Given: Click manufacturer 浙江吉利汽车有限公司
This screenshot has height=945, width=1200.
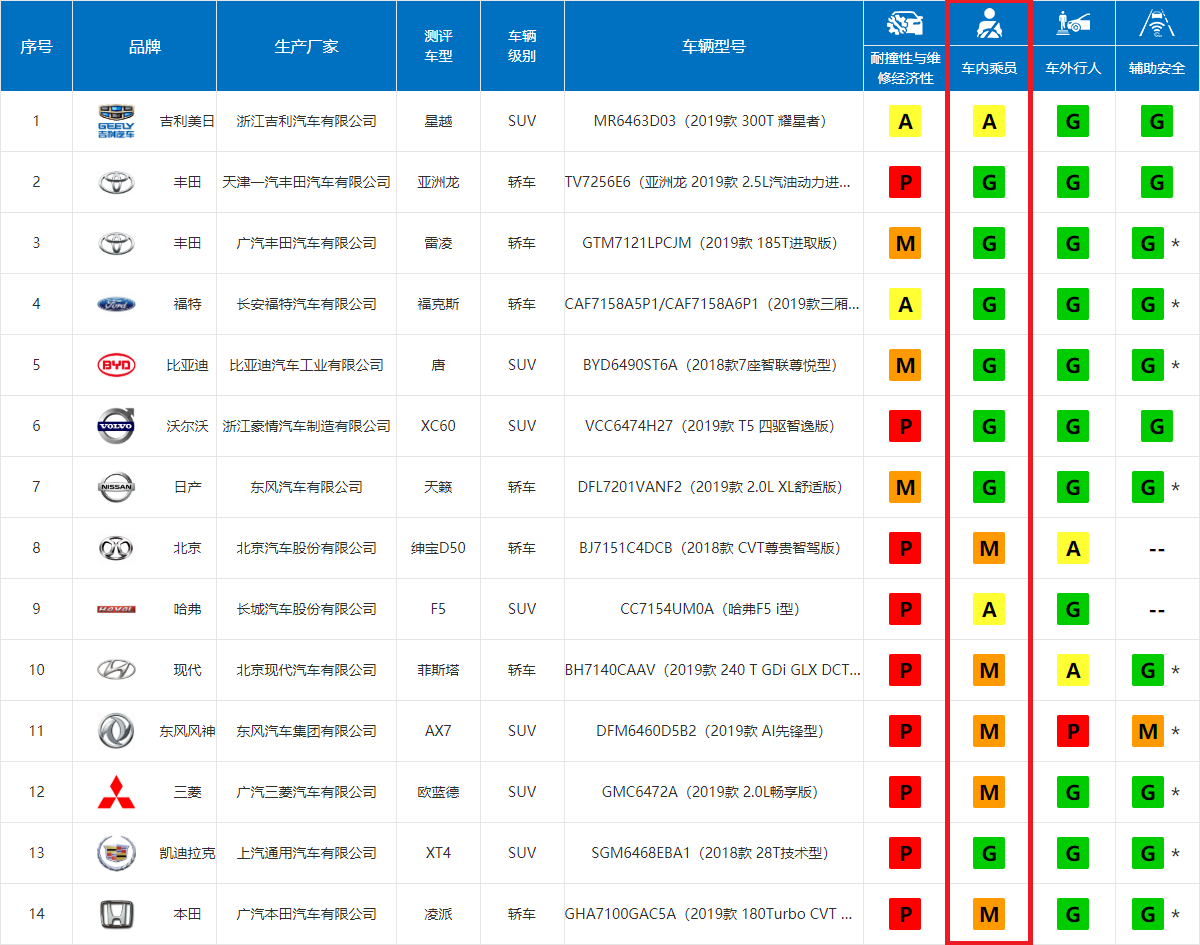Looking at the screenshot, I should click(306, 121).
